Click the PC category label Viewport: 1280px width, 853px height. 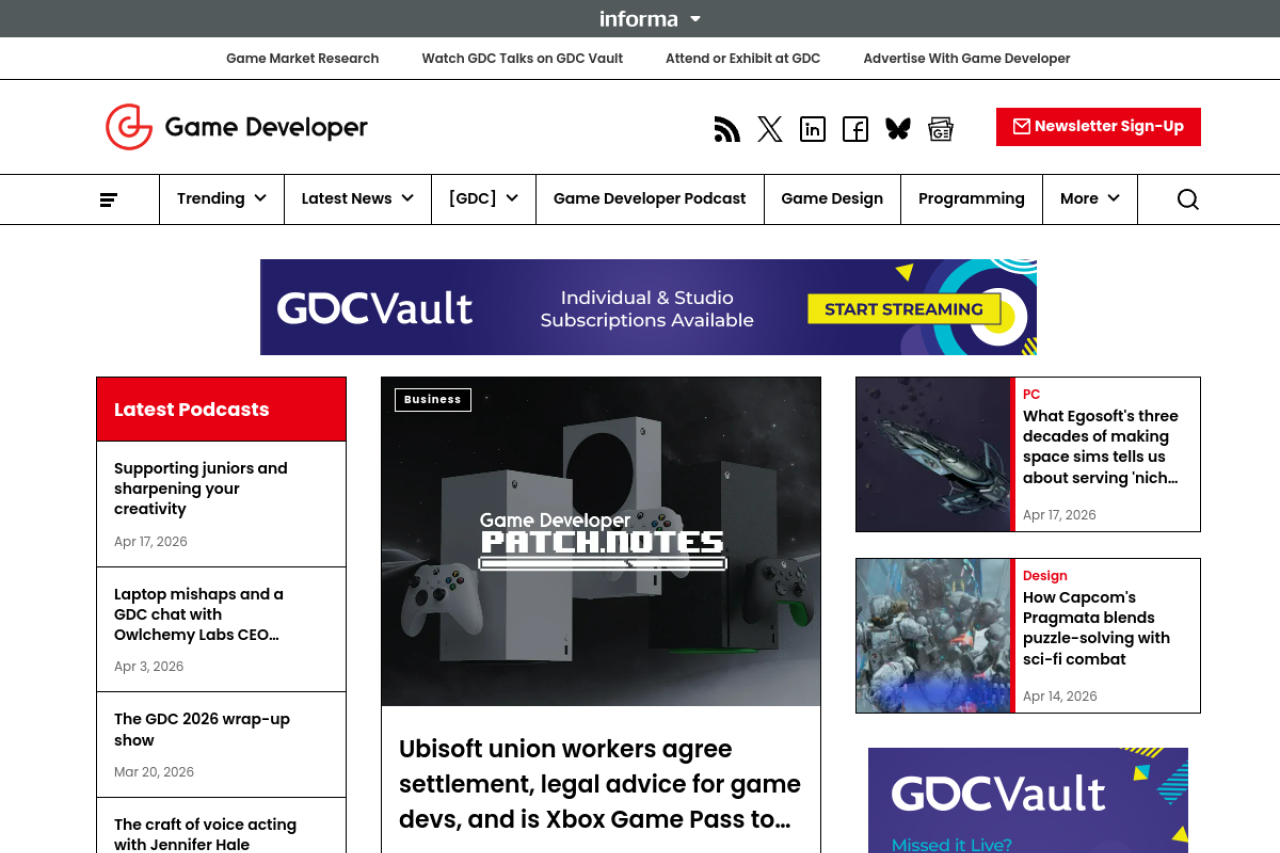1031,394
